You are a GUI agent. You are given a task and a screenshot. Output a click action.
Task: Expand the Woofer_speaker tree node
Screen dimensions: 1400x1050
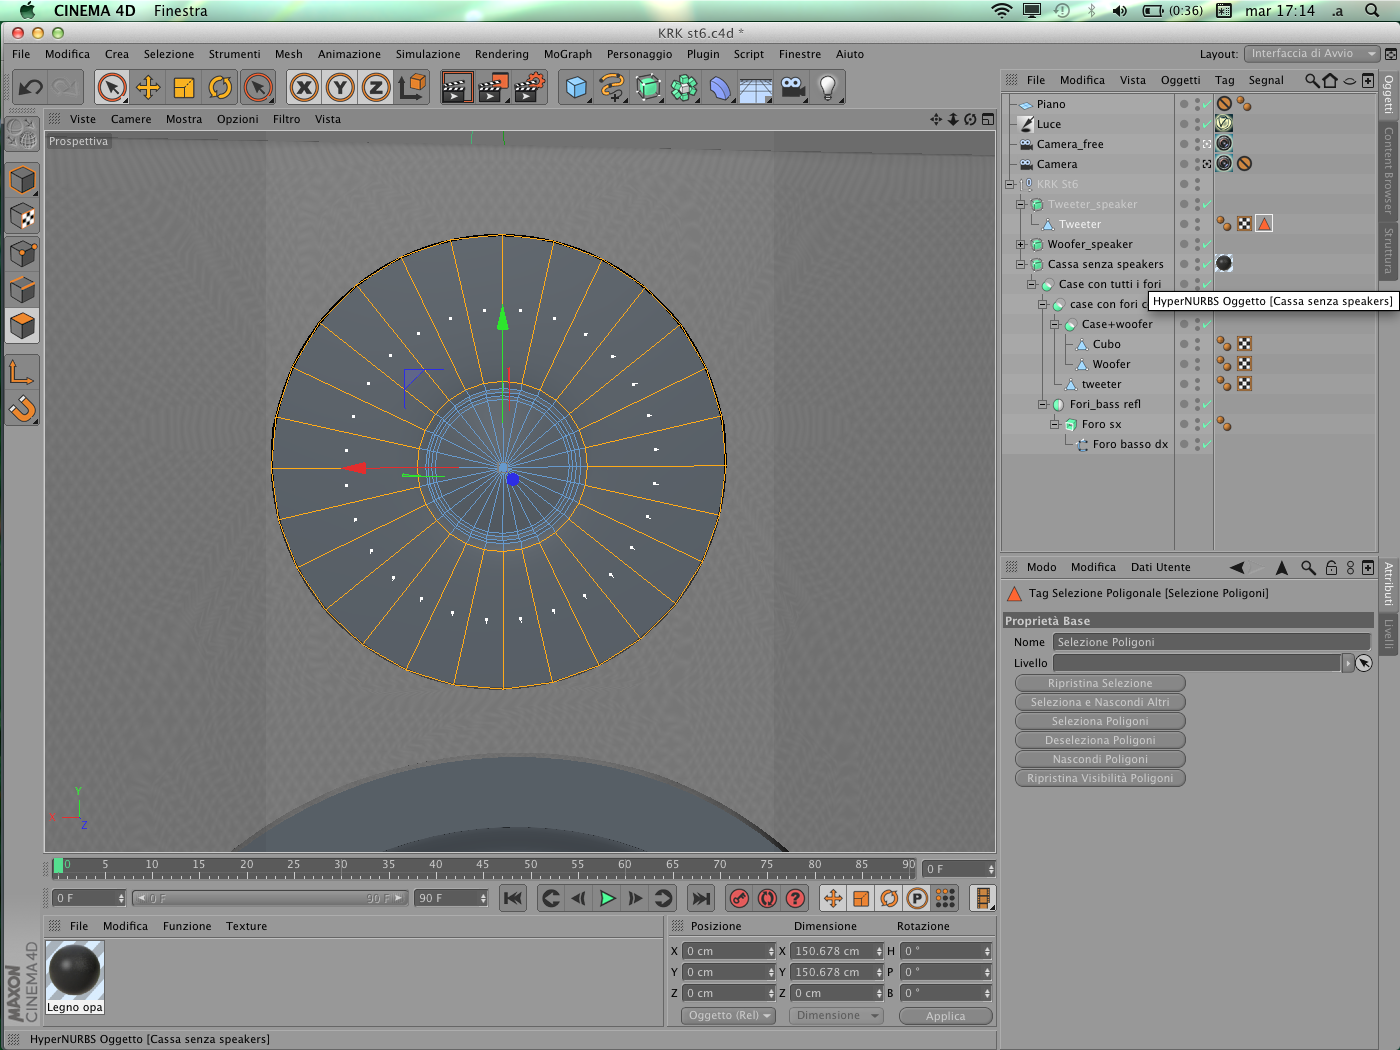[x=1020, y=244]
